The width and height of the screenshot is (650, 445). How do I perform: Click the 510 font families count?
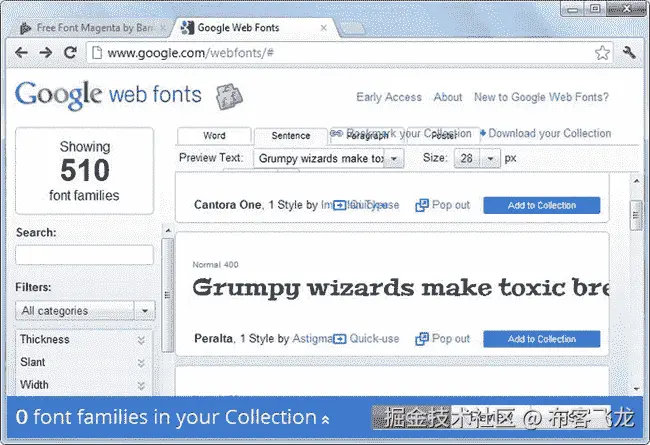coord(85,170)
